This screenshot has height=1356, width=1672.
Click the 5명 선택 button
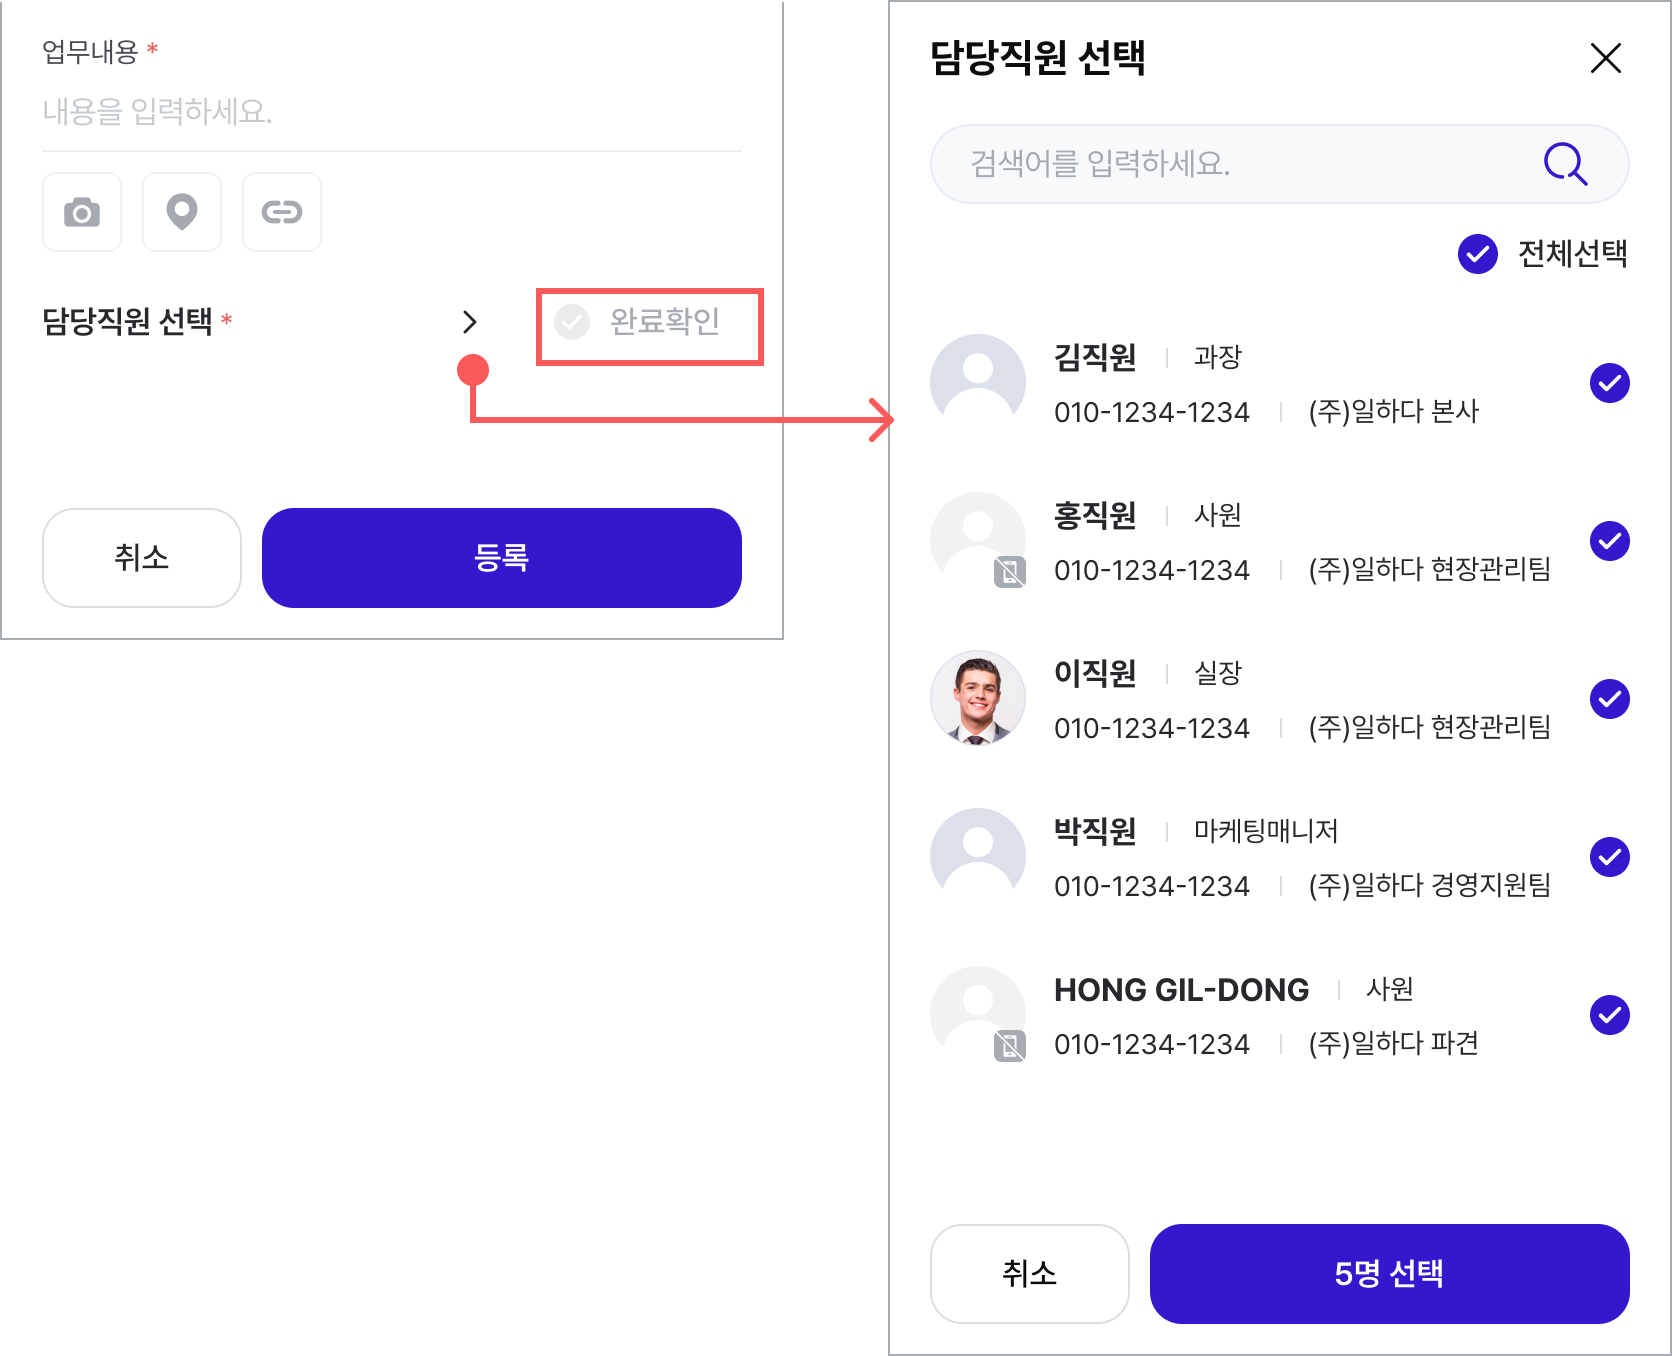1390,1274
